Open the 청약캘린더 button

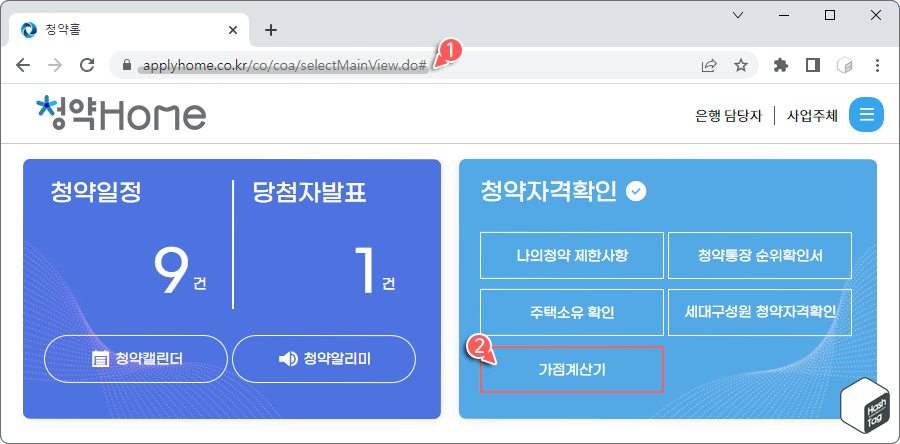tap(136, 359)
